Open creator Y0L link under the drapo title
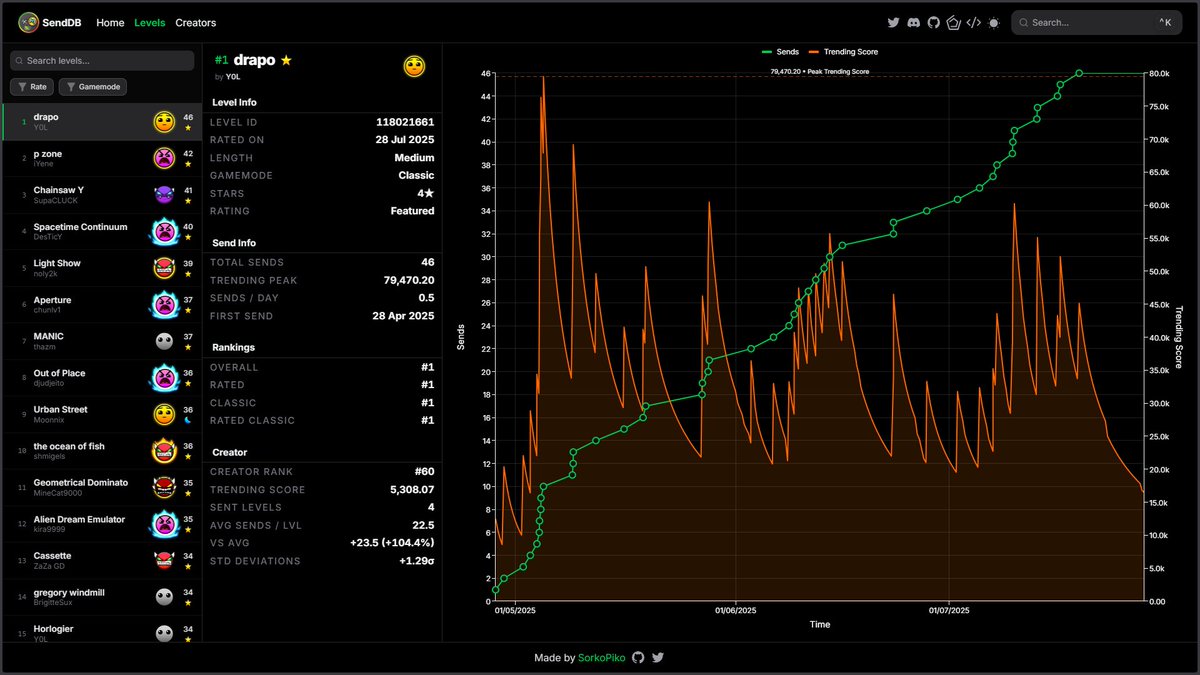This screenshot has width=1200, height=675. pos(233,76)
